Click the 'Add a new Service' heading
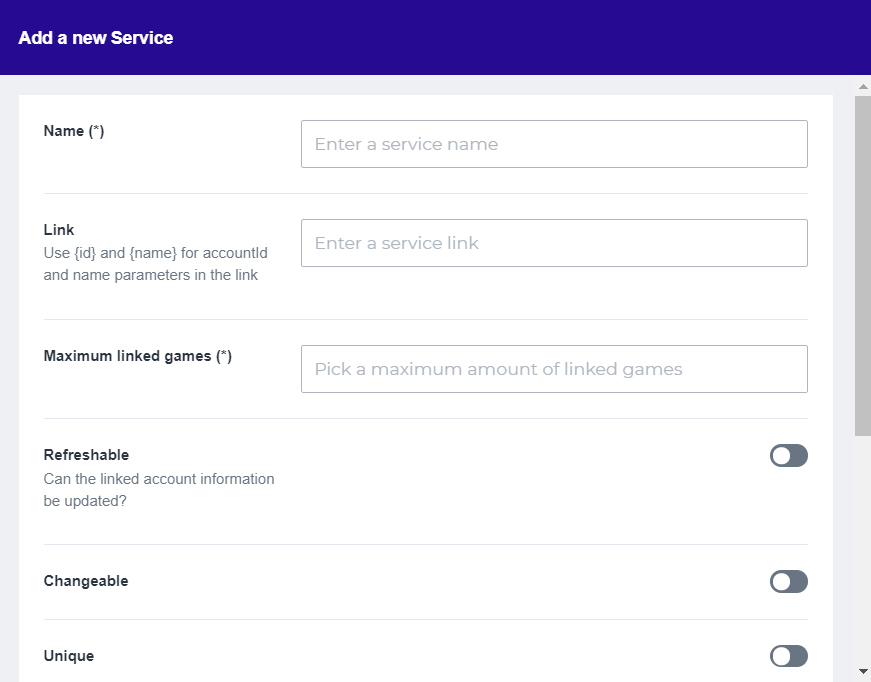 point(96,38)
